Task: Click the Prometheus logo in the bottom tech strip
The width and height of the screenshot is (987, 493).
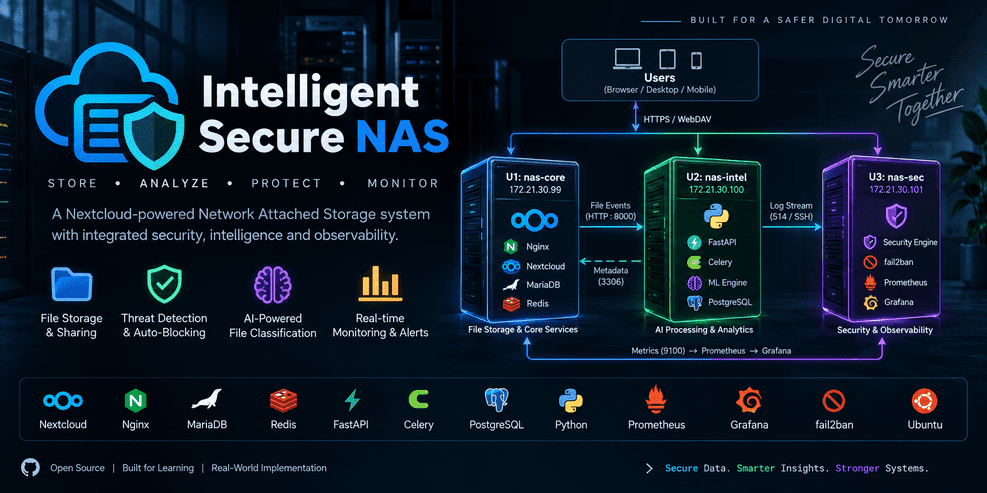Action: tap(657, 400)
